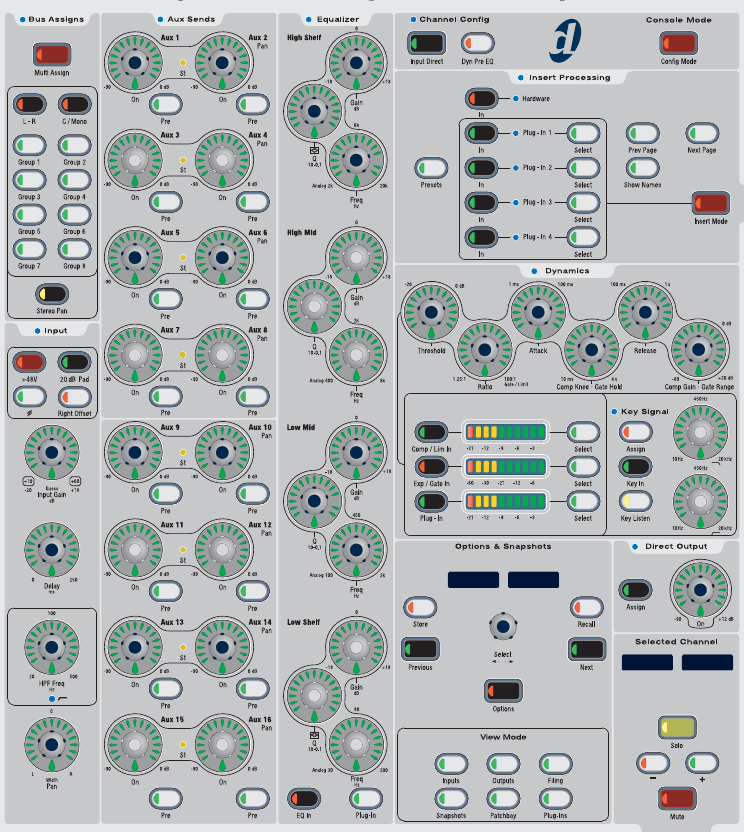Image resolution: width=744 pixels, height=832 pixels.
Task: Enable C/Mono bus assign
Action: (74, 104)
